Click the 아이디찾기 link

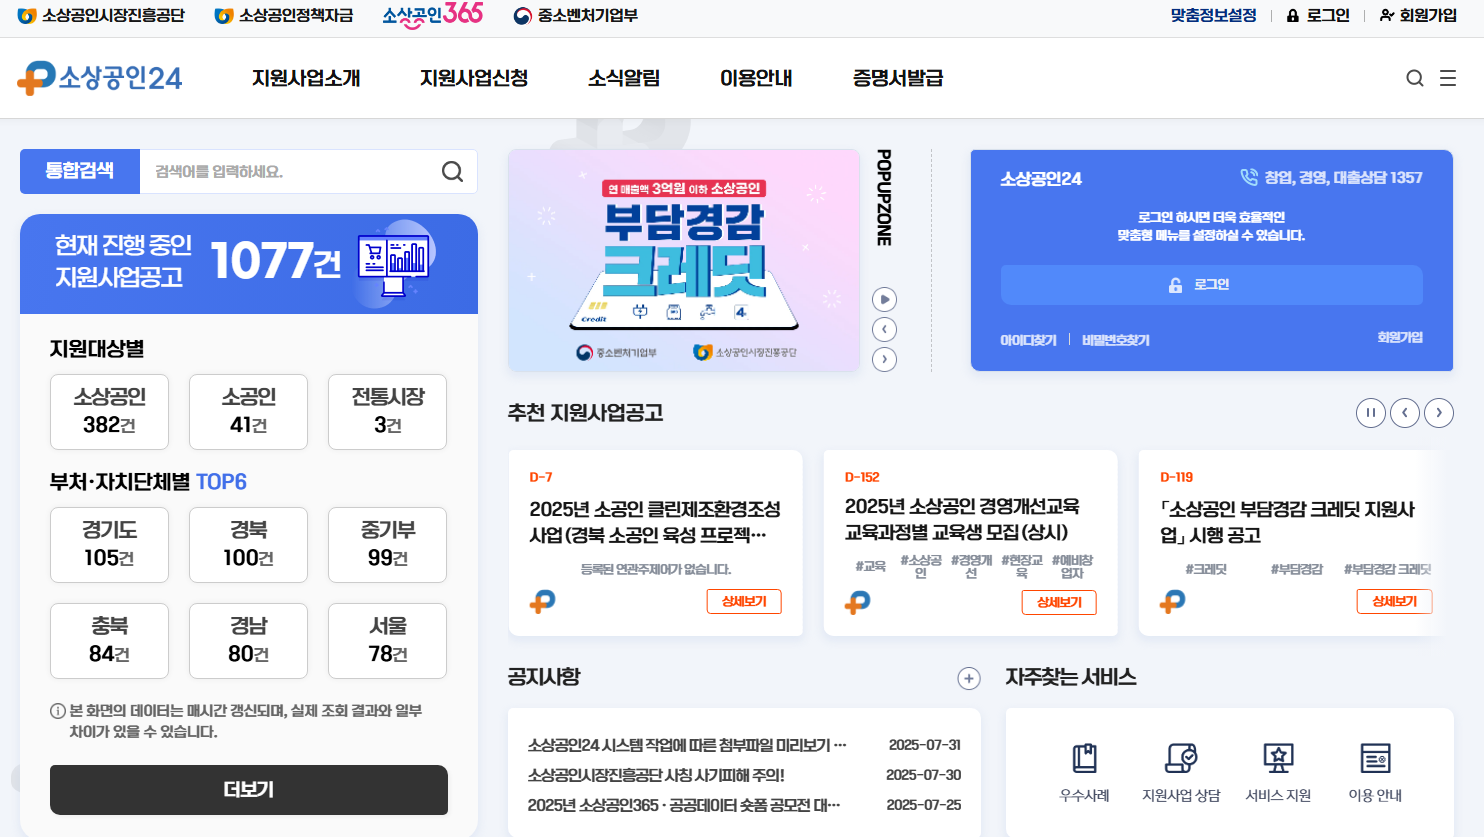point(1028,340)
